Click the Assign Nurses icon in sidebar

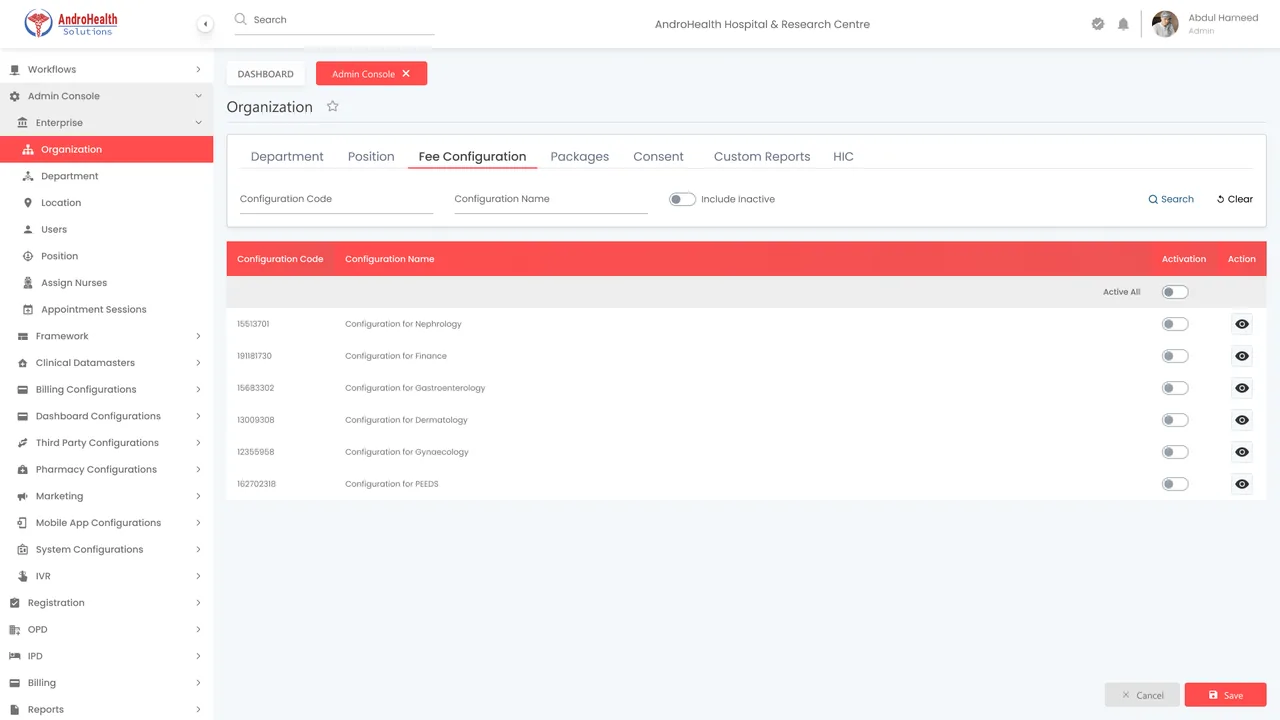point(28,283)
